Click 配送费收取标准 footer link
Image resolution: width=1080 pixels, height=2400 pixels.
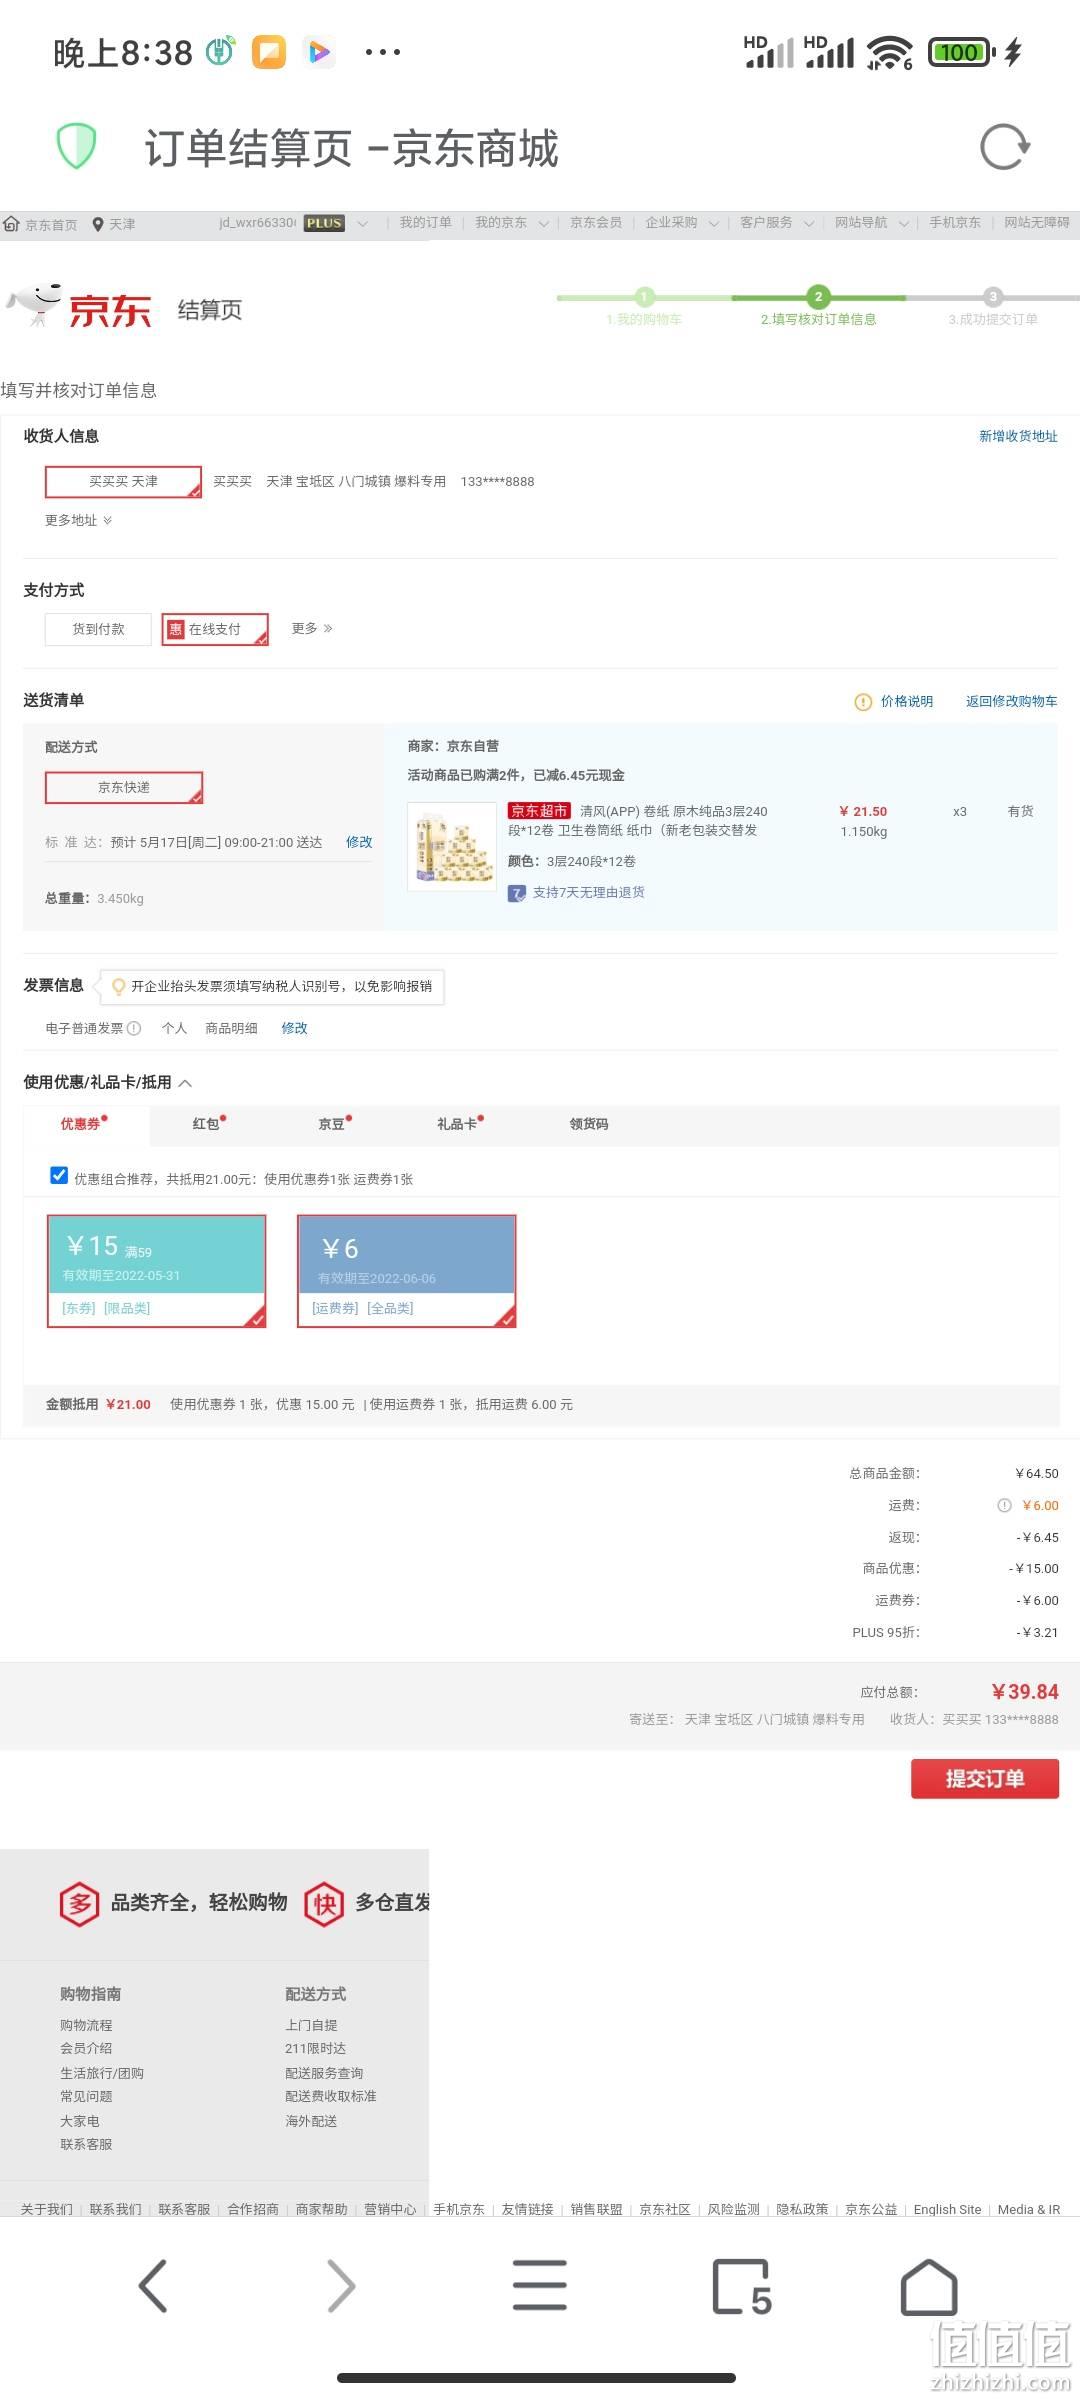click(331, 2096)
